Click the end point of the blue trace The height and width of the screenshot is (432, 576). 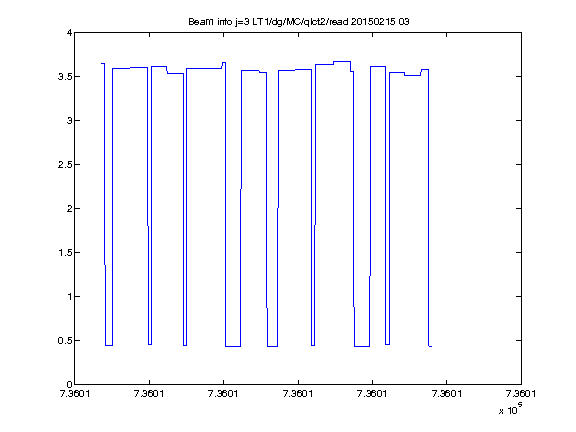click(x=431, y=346)
